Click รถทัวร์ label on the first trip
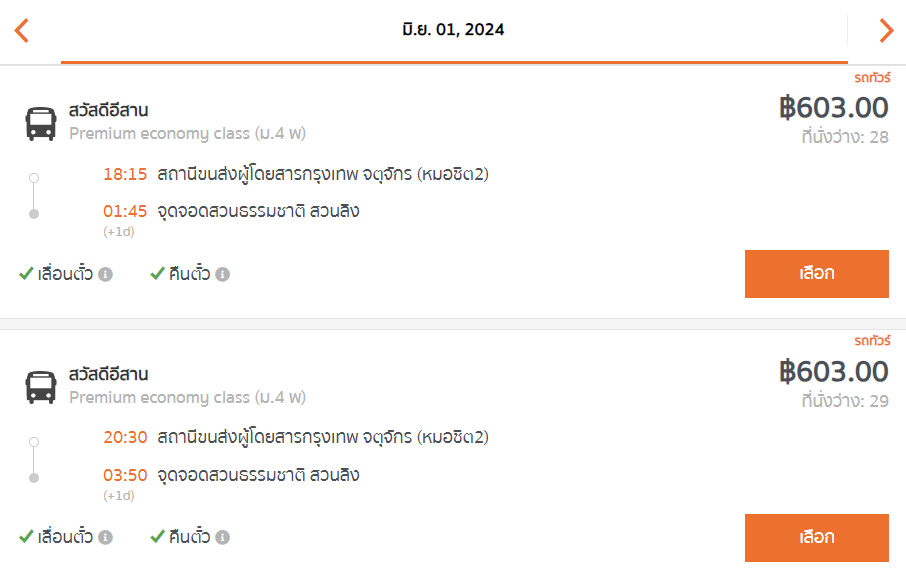This screenshot has width=906, height=577. pos(872,77)
